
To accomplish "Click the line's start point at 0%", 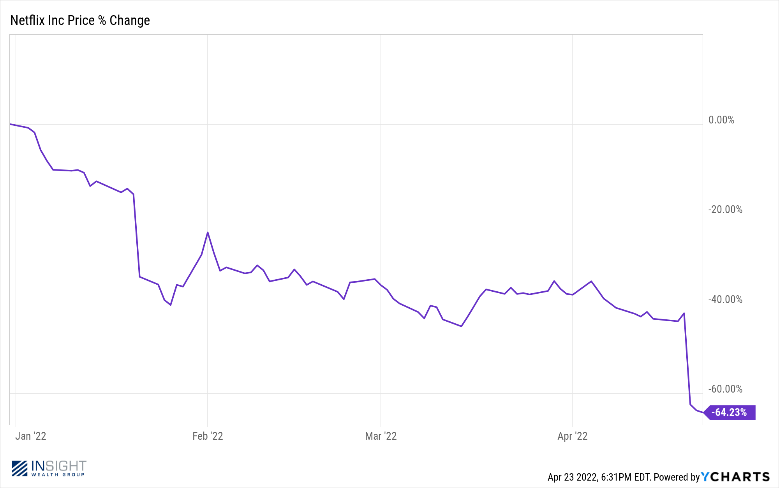I will point(10,124).
